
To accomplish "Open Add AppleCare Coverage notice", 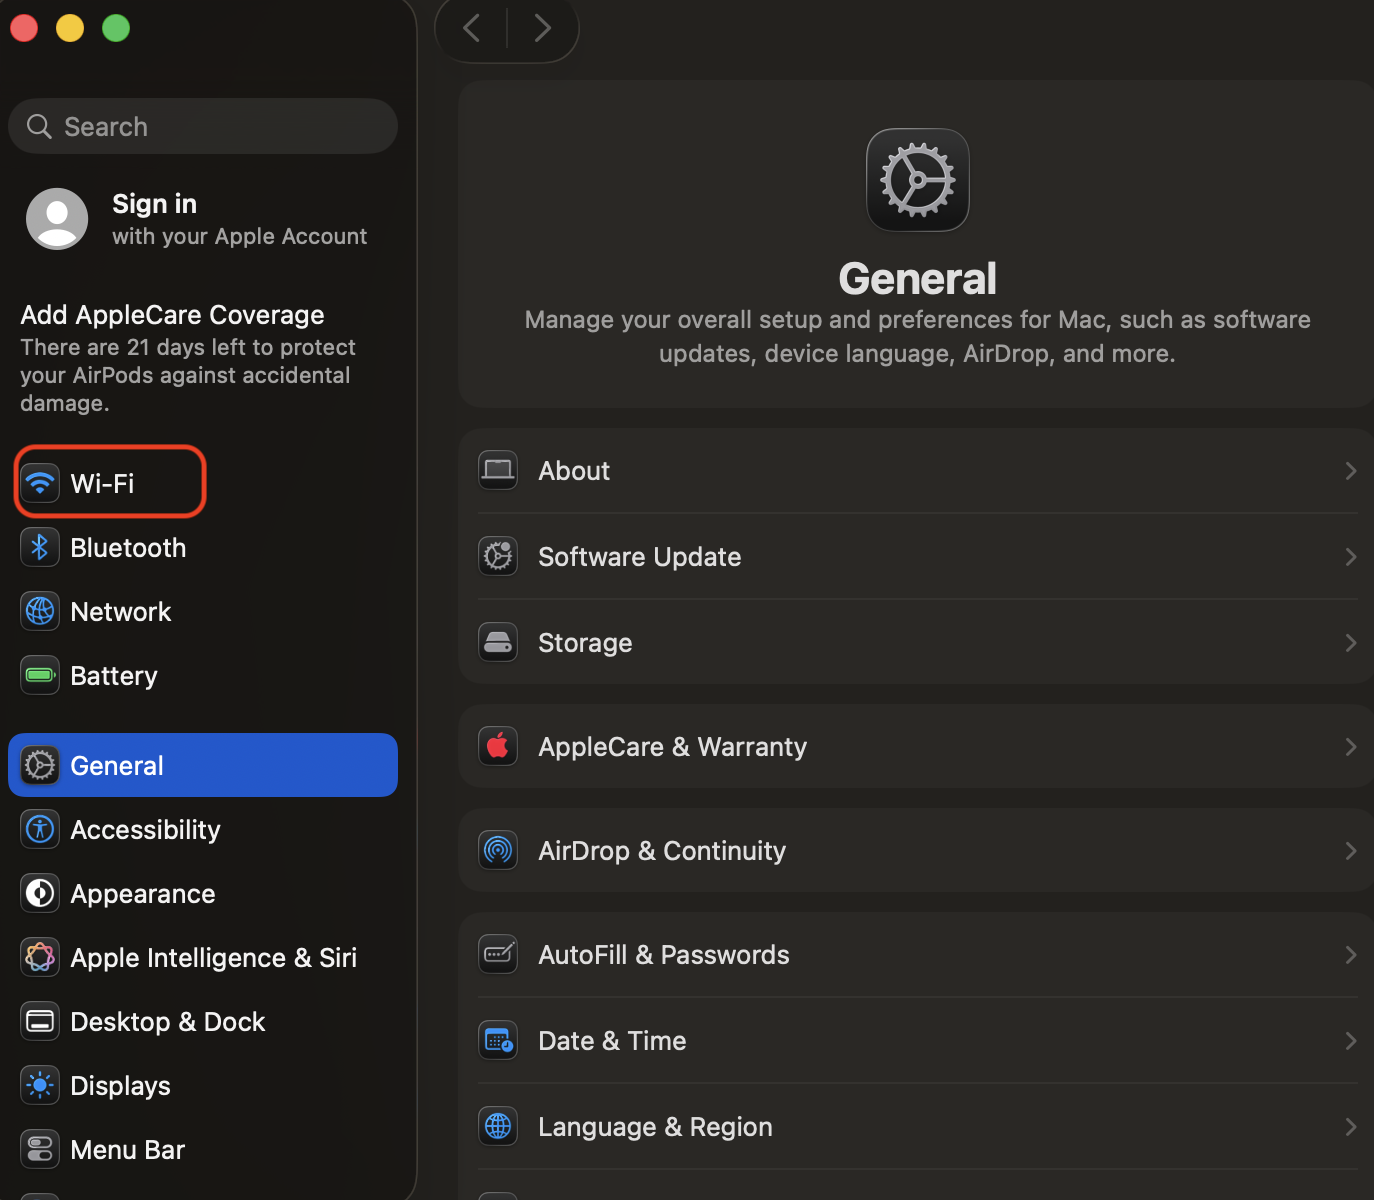I will click(188, 358).
